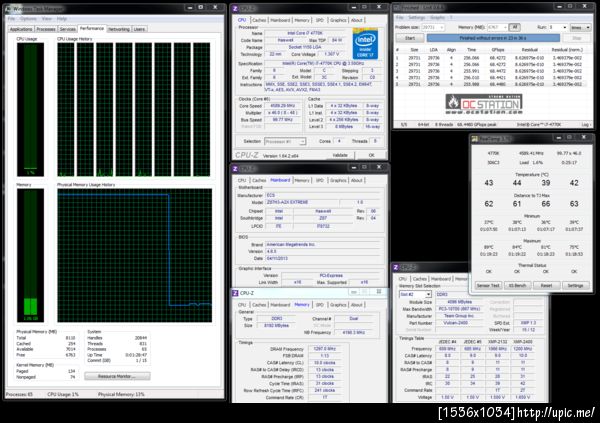Open Resource Monitor from Task Manager
The height and width of the screenshot is (423, 600).
tap(117, 376)
